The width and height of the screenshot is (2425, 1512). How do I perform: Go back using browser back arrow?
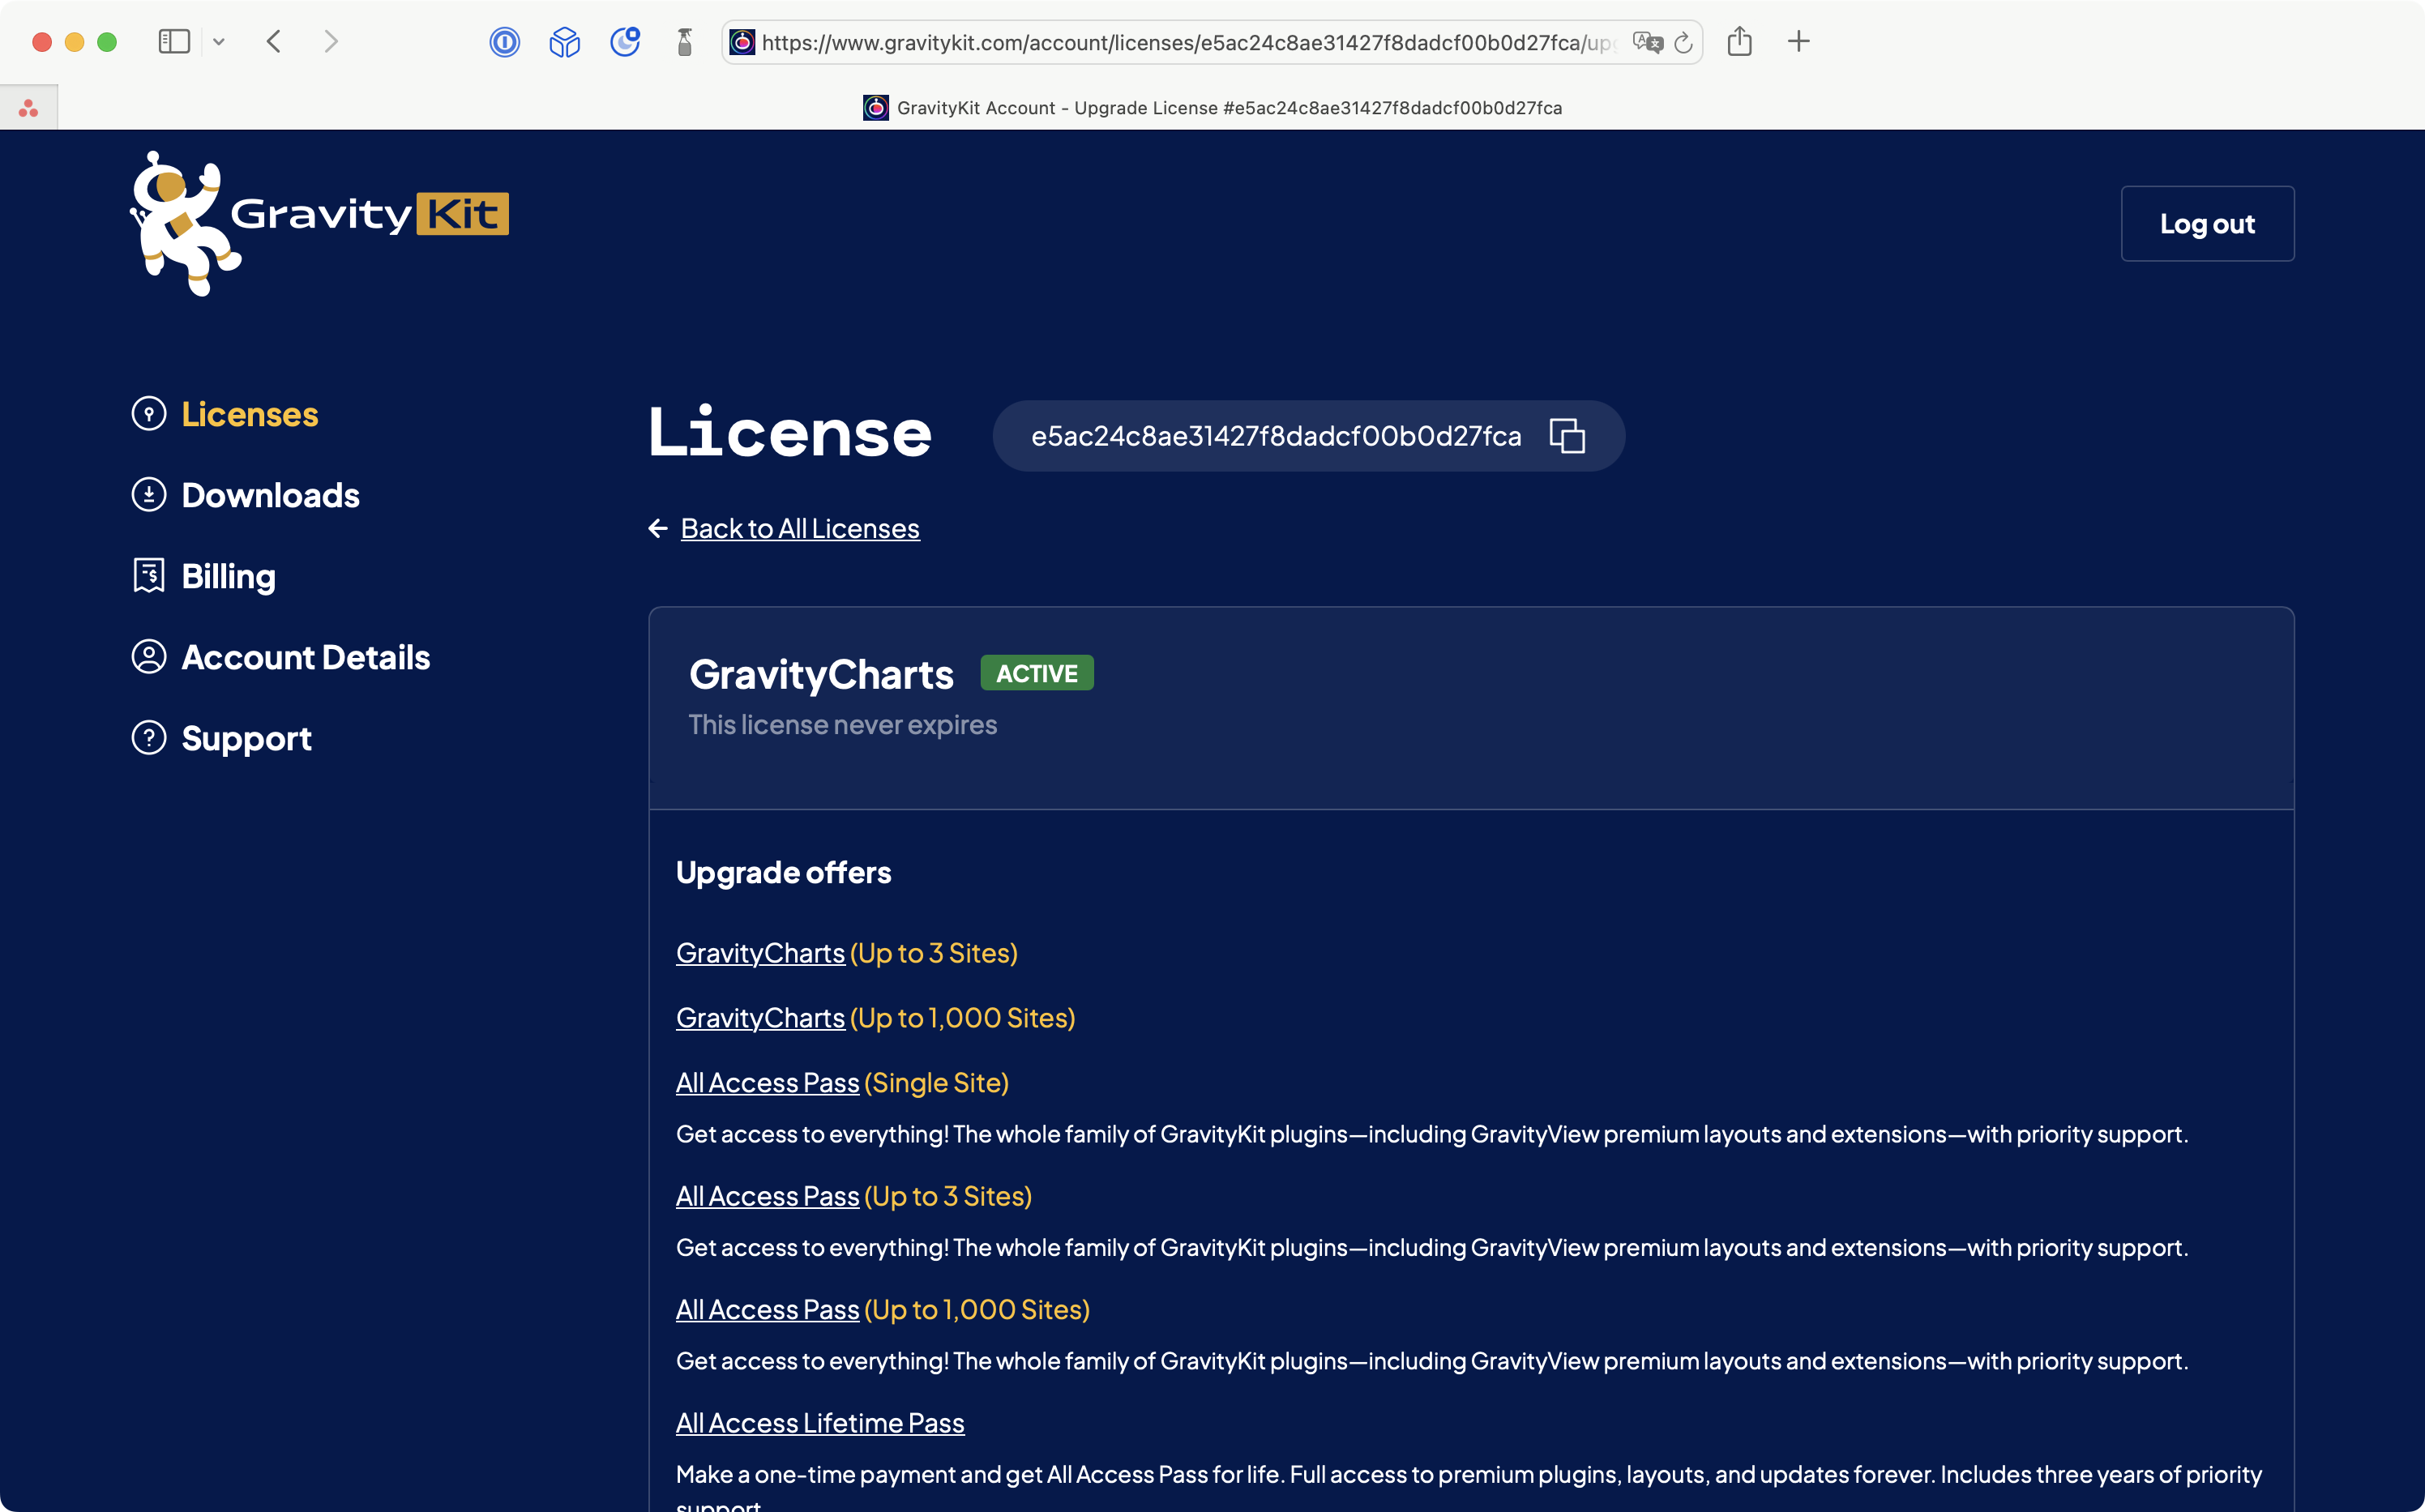coord(274,42)
